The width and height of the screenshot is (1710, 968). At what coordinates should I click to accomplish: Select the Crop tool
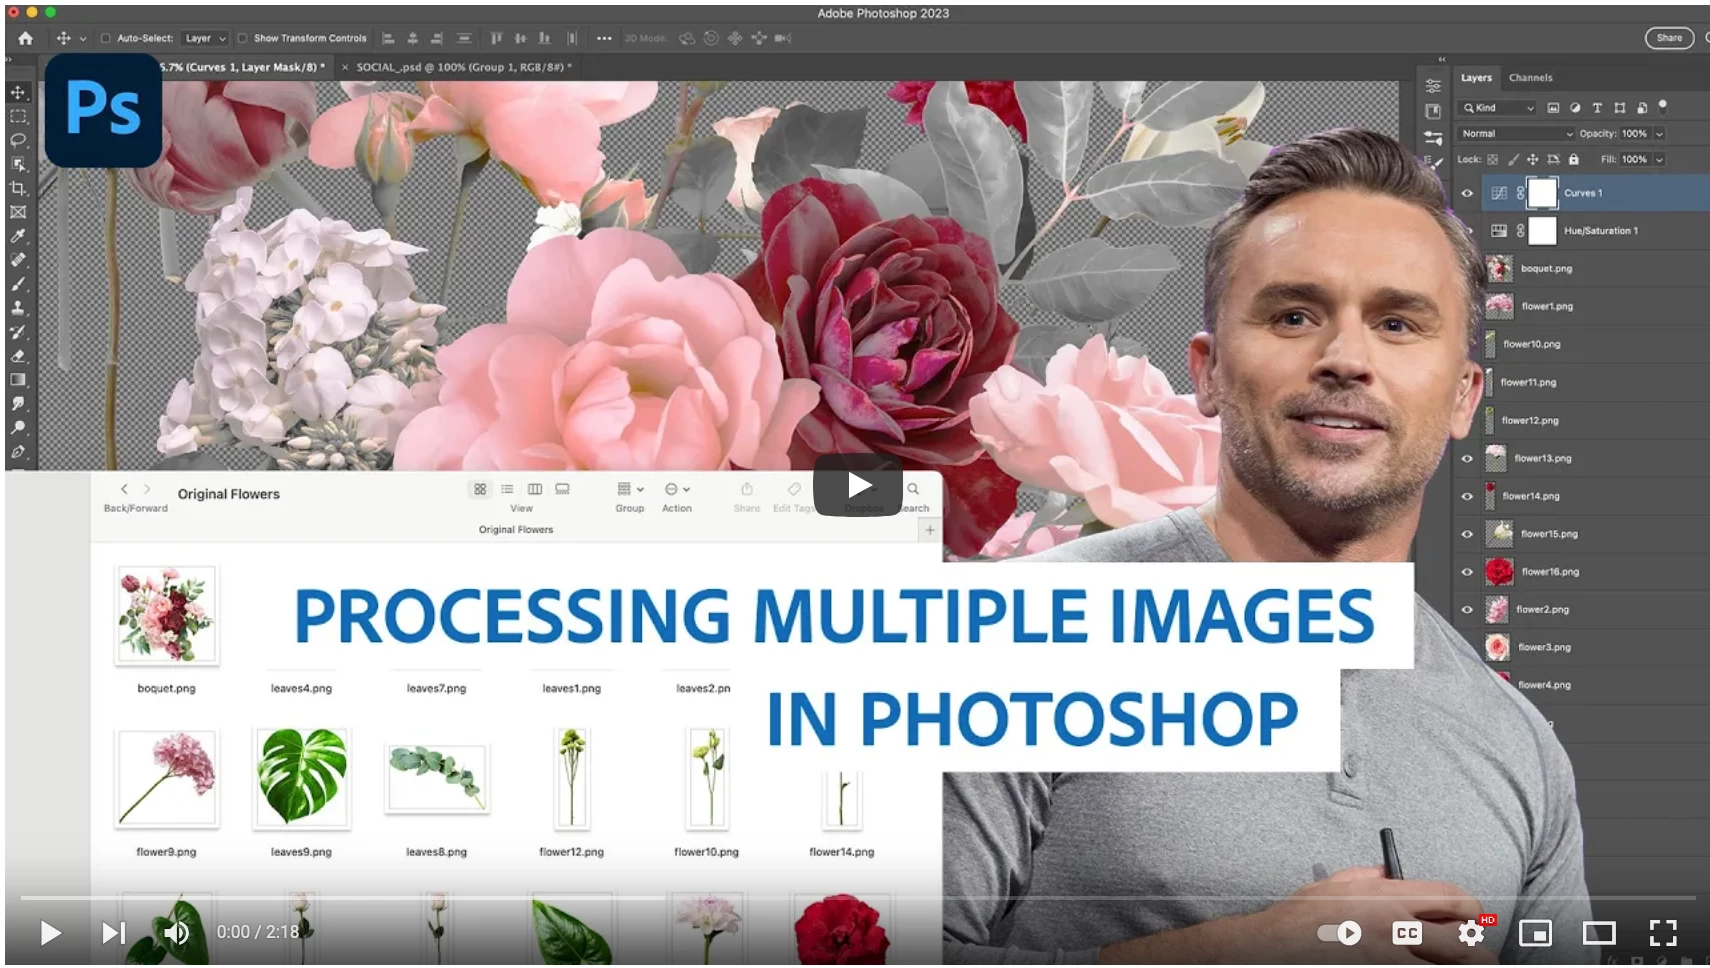[18, 188]
